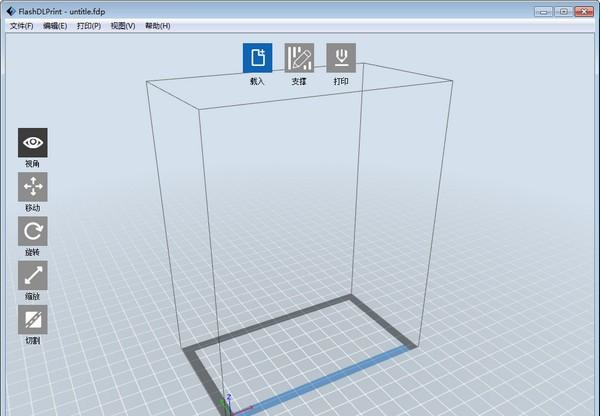The height and width of the screenshot is (416, 600).
Task: Open the Supports (支撑) tool
Action: coord(299,58)
